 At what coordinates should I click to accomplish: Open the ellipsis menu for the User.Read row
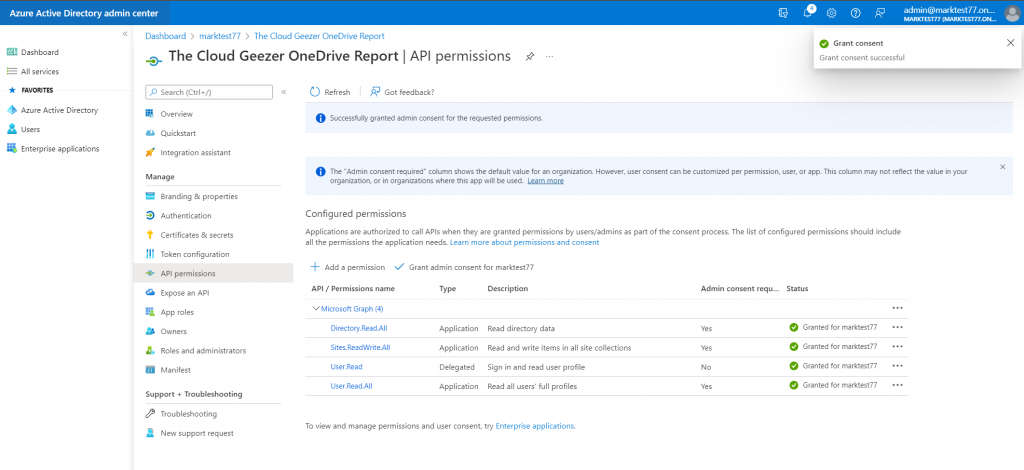[x=897, y=366]
